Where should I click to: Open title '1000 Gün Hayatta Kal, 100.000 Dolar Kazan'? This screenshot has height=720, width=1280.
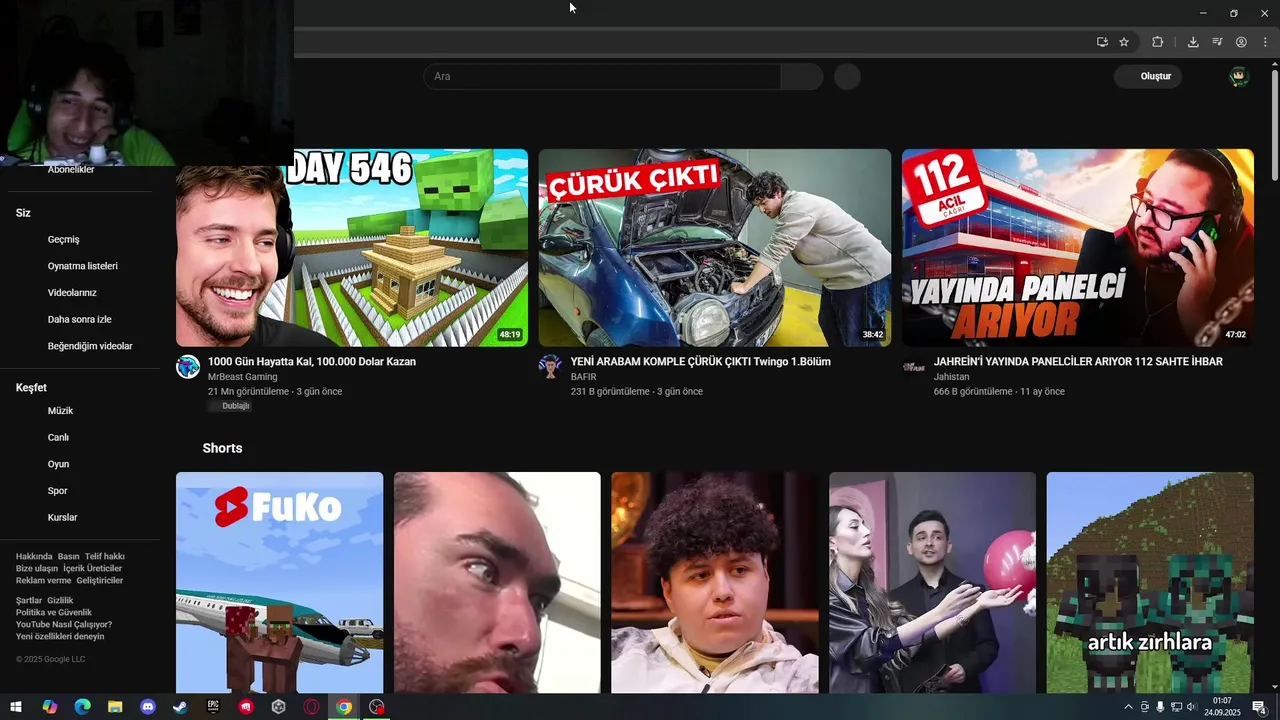(312, 361)
